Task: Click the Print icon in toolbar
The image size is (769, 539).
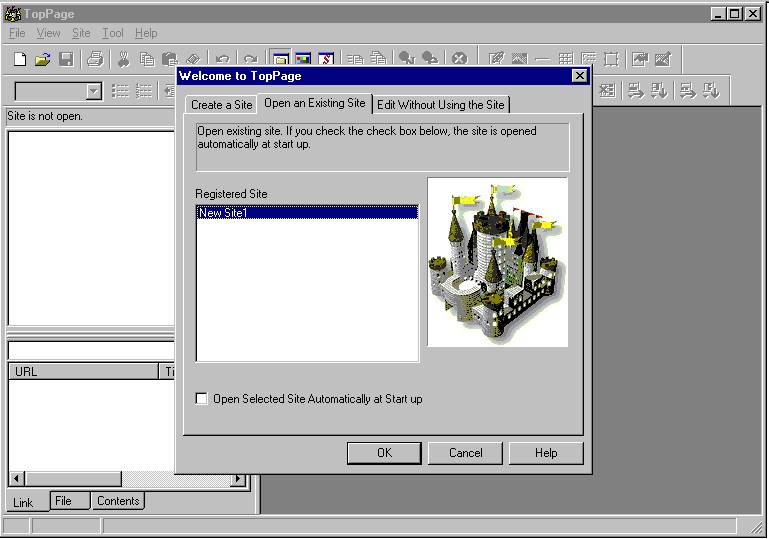Action: coord(95,60)
